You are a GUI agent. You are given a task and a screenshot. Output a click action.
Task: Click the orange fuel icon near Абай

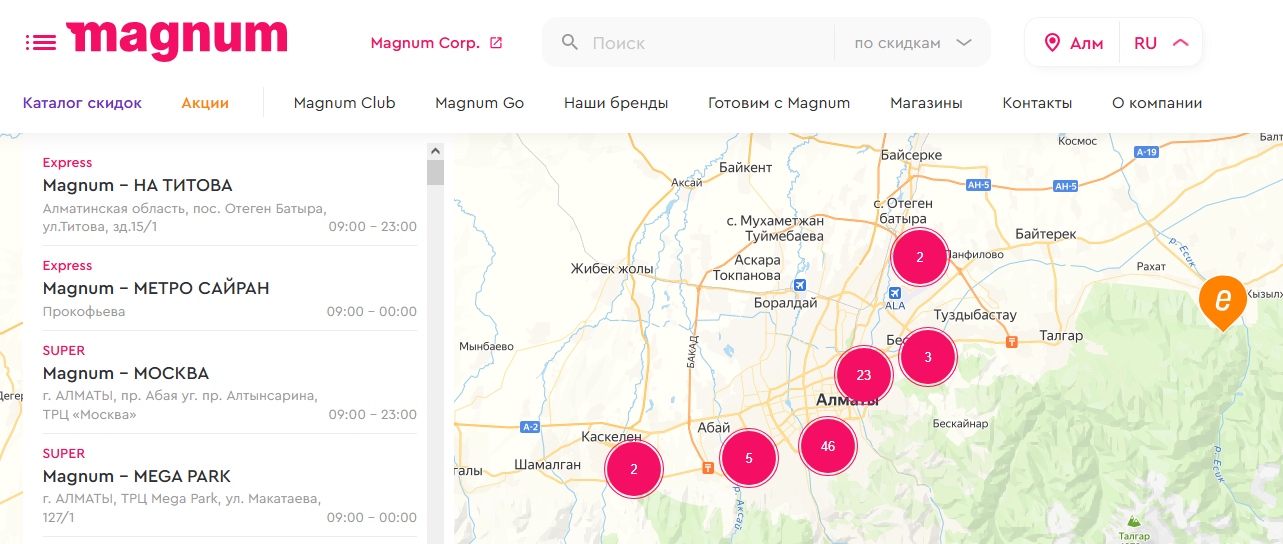click(708, 466)
